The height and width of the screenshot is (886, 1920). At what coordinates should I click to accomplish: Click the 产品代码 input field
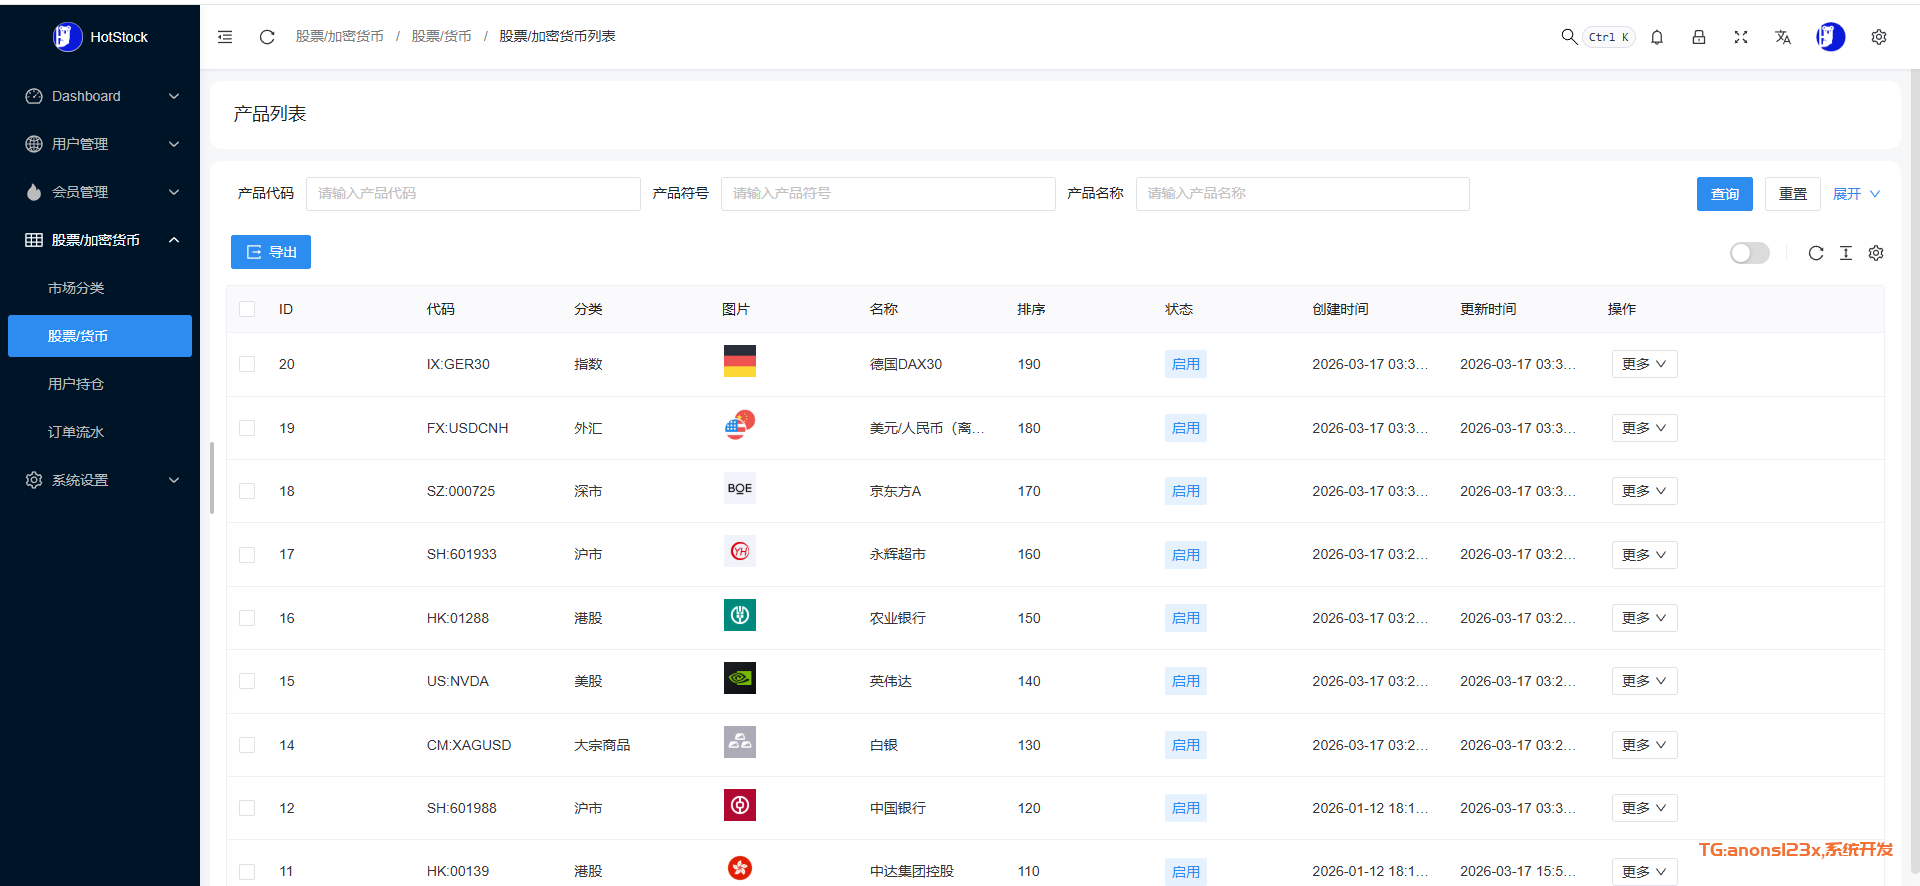pyautogui.click(x=473, y=194)
